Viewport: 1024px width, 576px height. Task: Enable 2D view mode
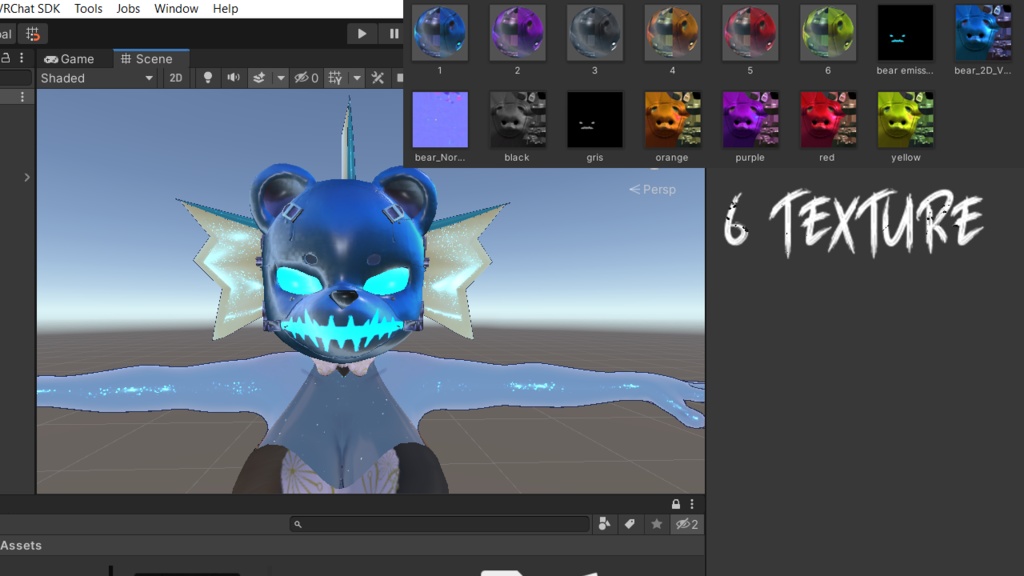[x=175, y=78]
